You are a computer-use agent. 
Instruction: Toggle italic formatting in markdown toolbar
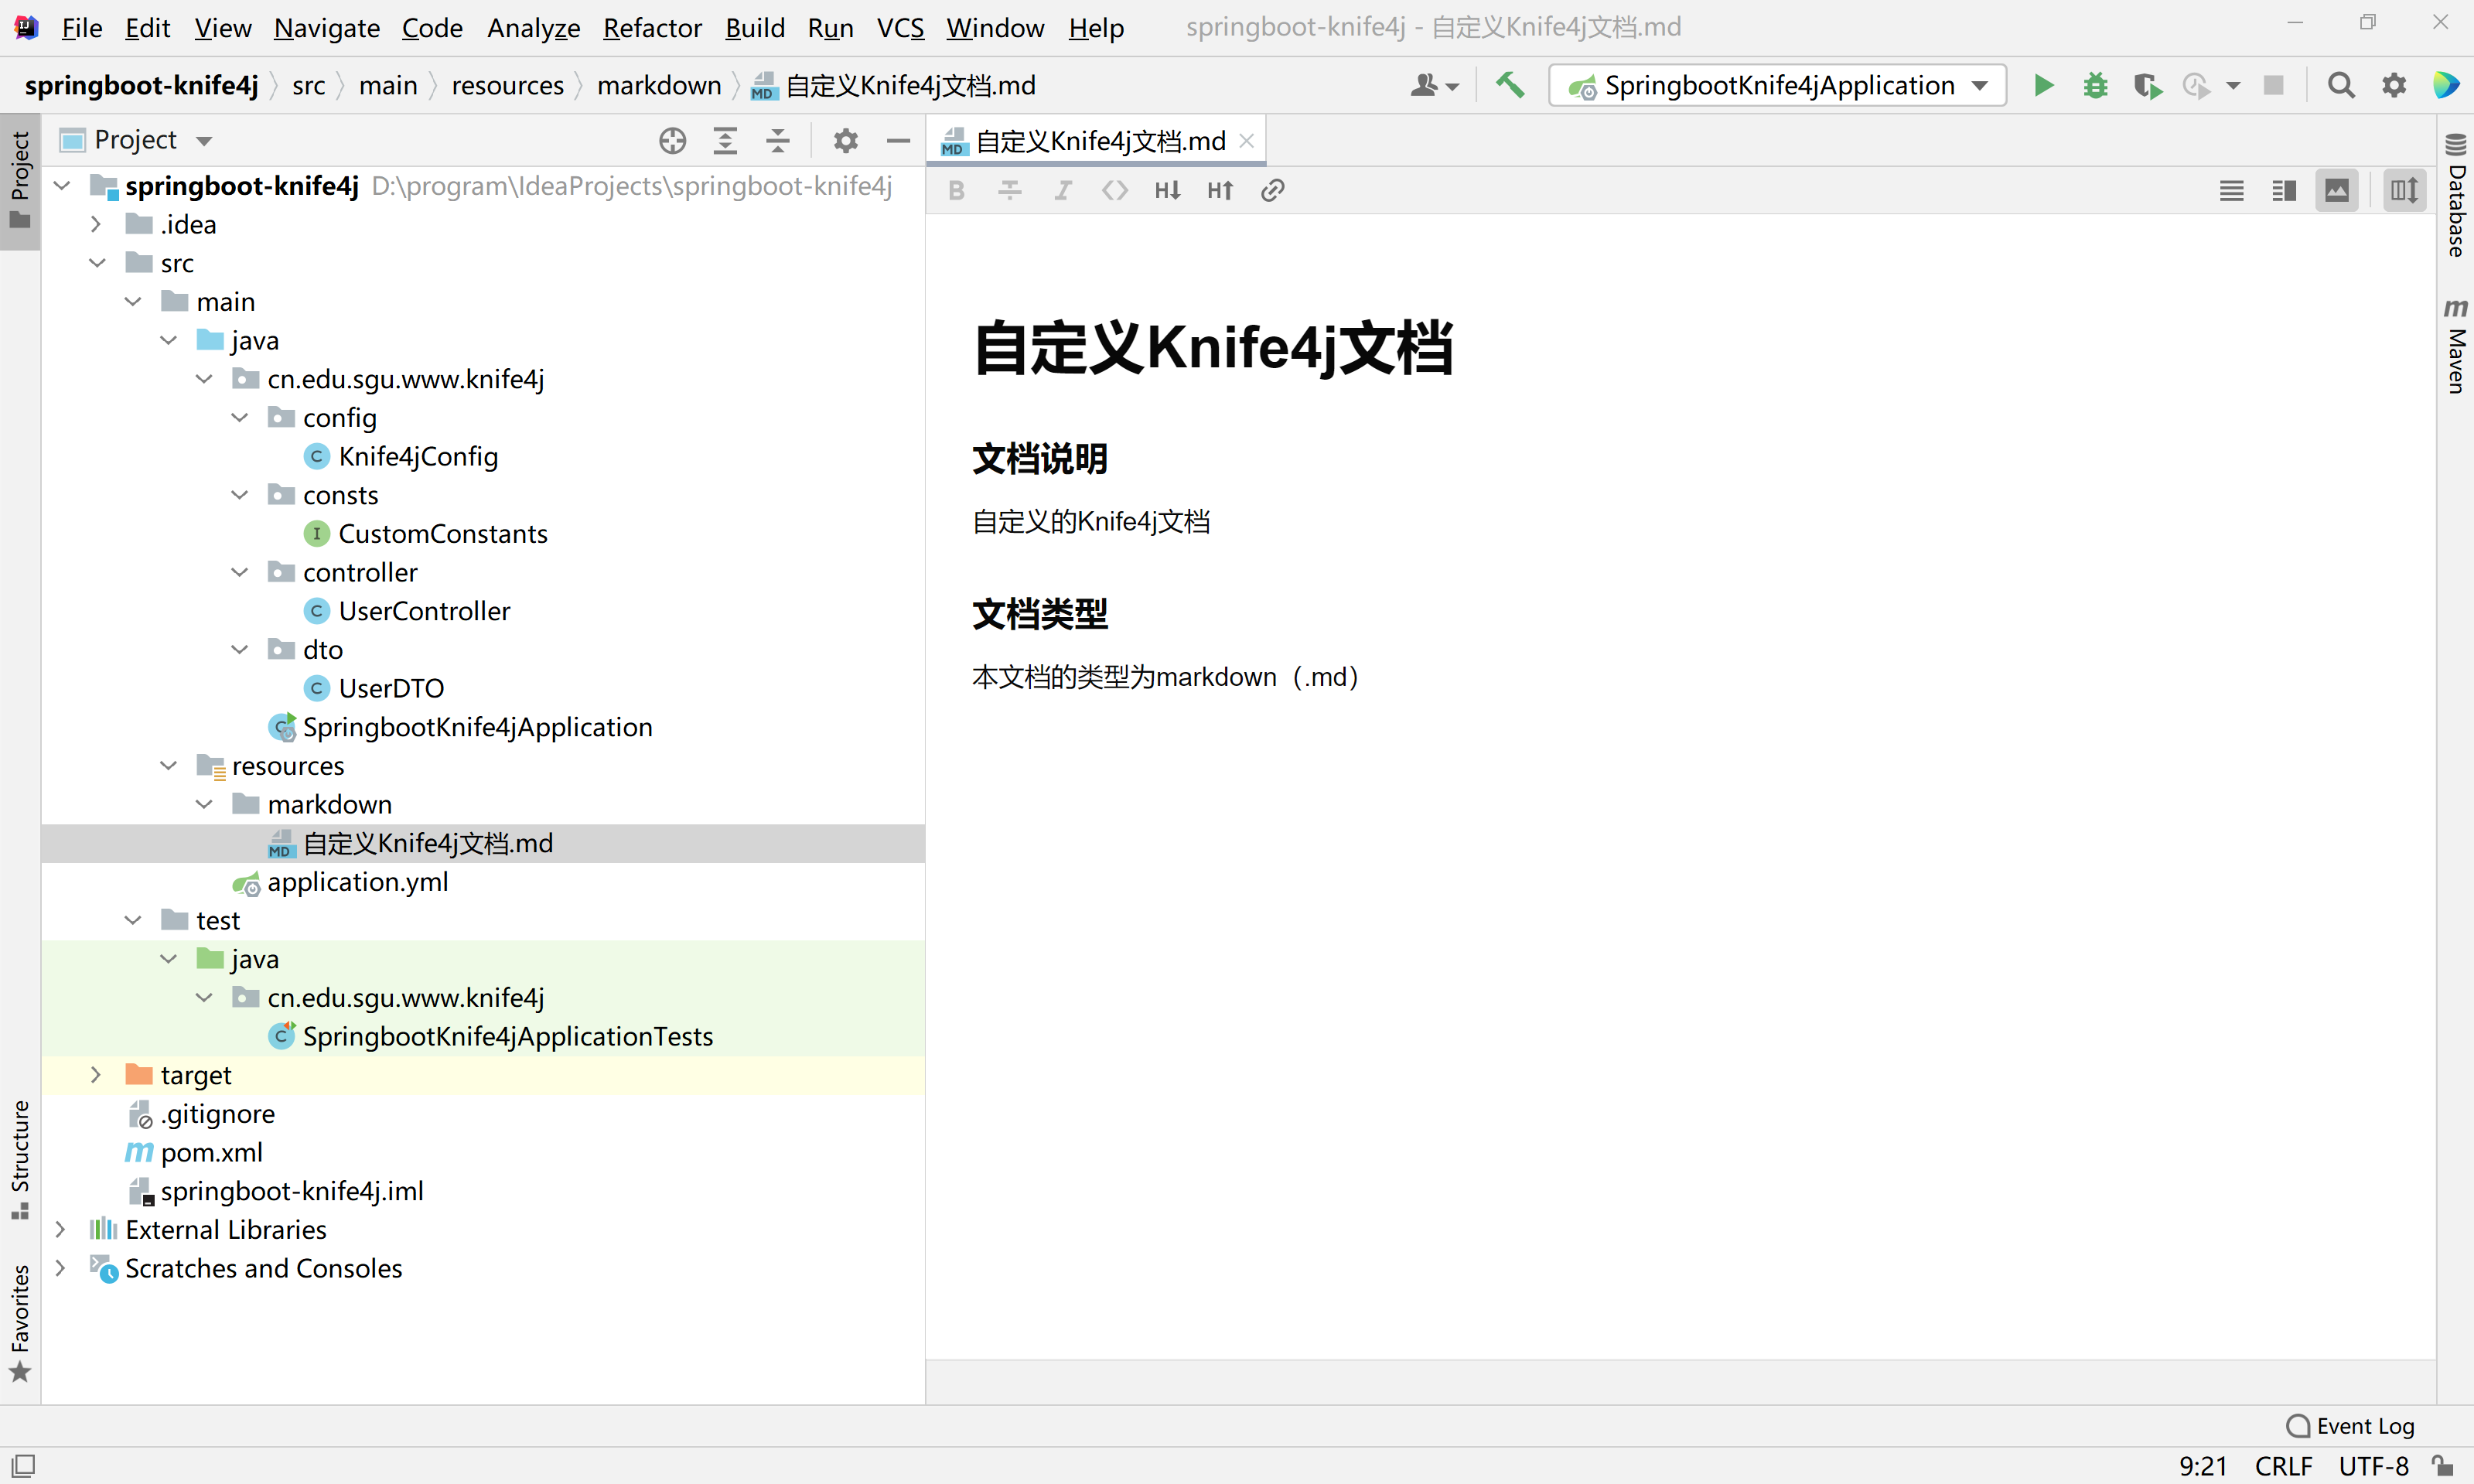point(1063,190)
